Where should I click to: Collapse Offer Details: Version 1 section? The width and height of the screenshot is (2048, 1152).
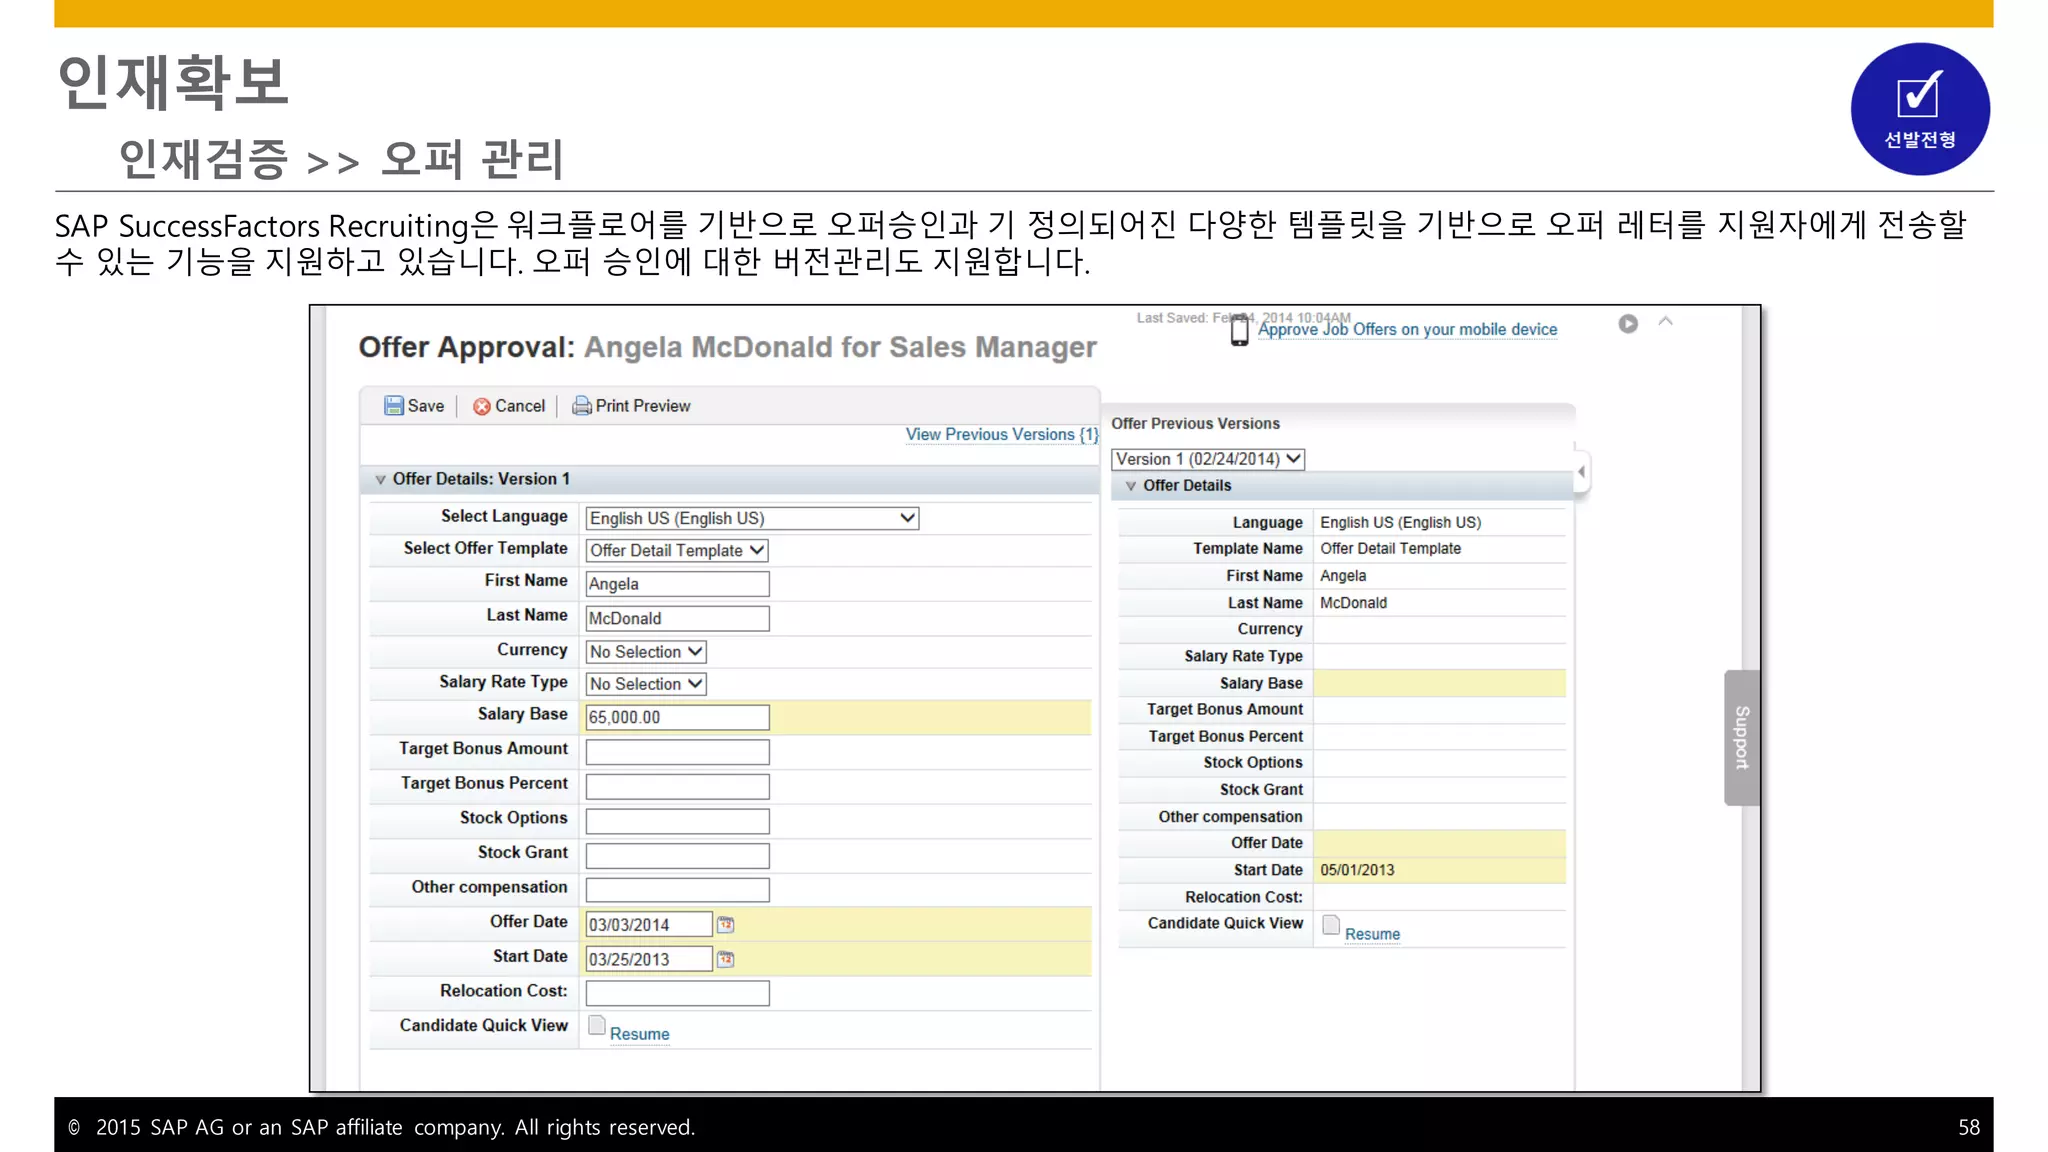click(x=380, y=480)
